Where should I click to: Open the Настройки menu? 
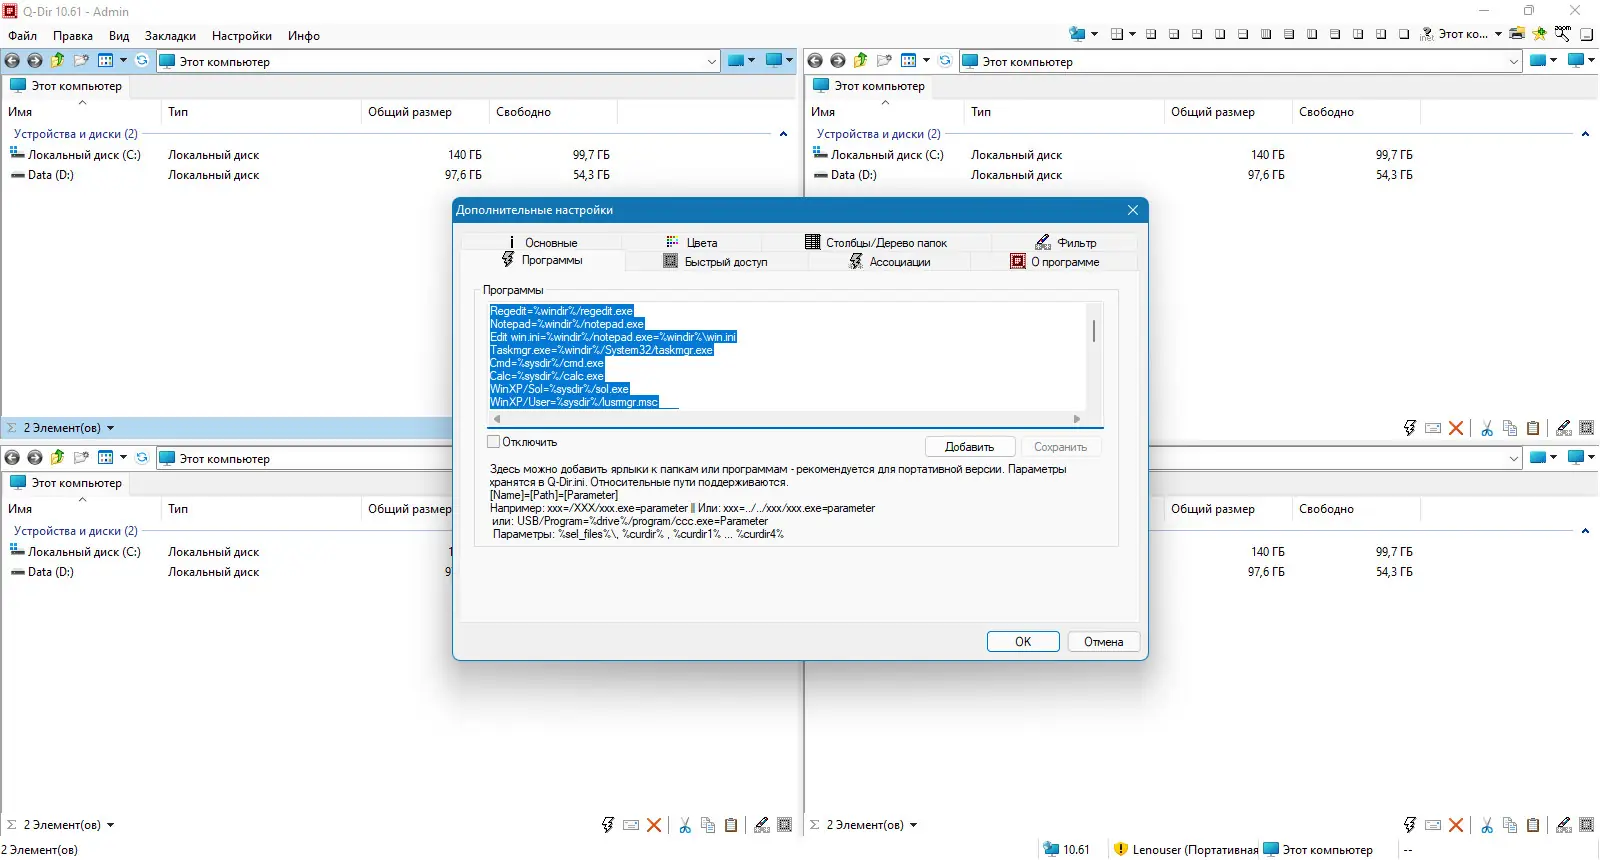click(x=242, y=35)
